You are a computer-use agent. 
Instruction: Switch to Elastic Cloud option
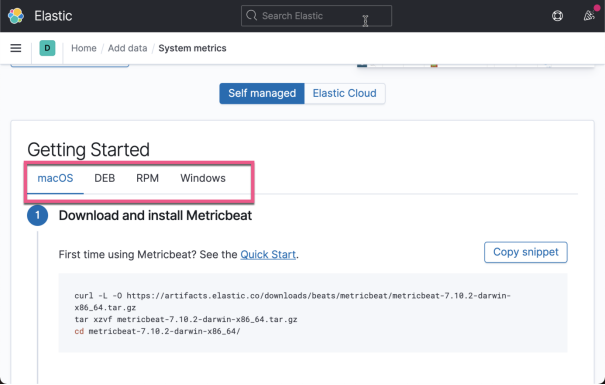(345, 93)
